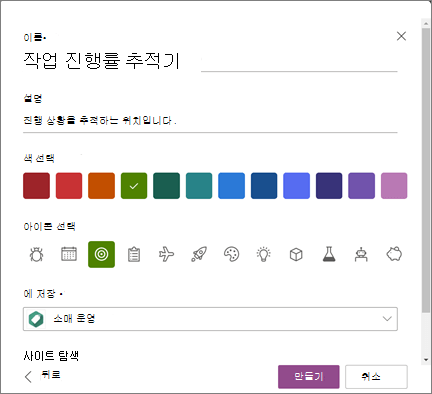Edit the name field 작업 진행률 추적기
This screenshot has height=394, width=432.
coord(210,61)
